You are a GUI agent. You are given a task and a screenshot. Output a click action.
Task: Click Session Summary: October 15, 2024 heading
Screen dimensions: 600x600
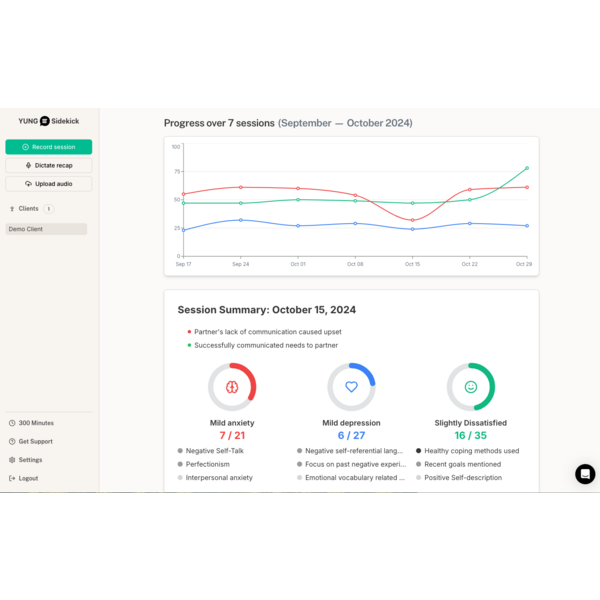pyautogui.click(x=267, y=310)
